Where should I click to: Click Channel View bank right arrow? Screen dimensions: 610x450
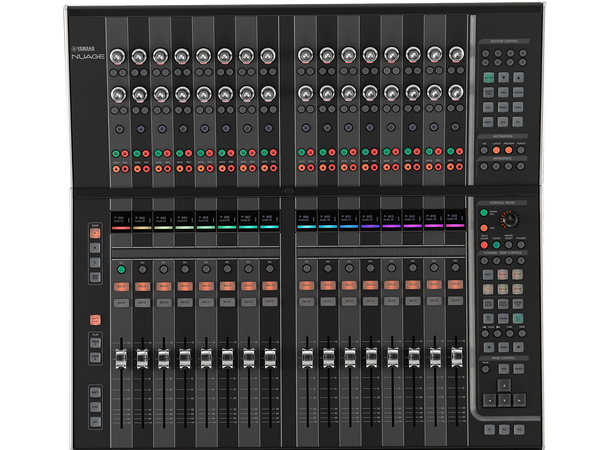[x=518, y=347]
